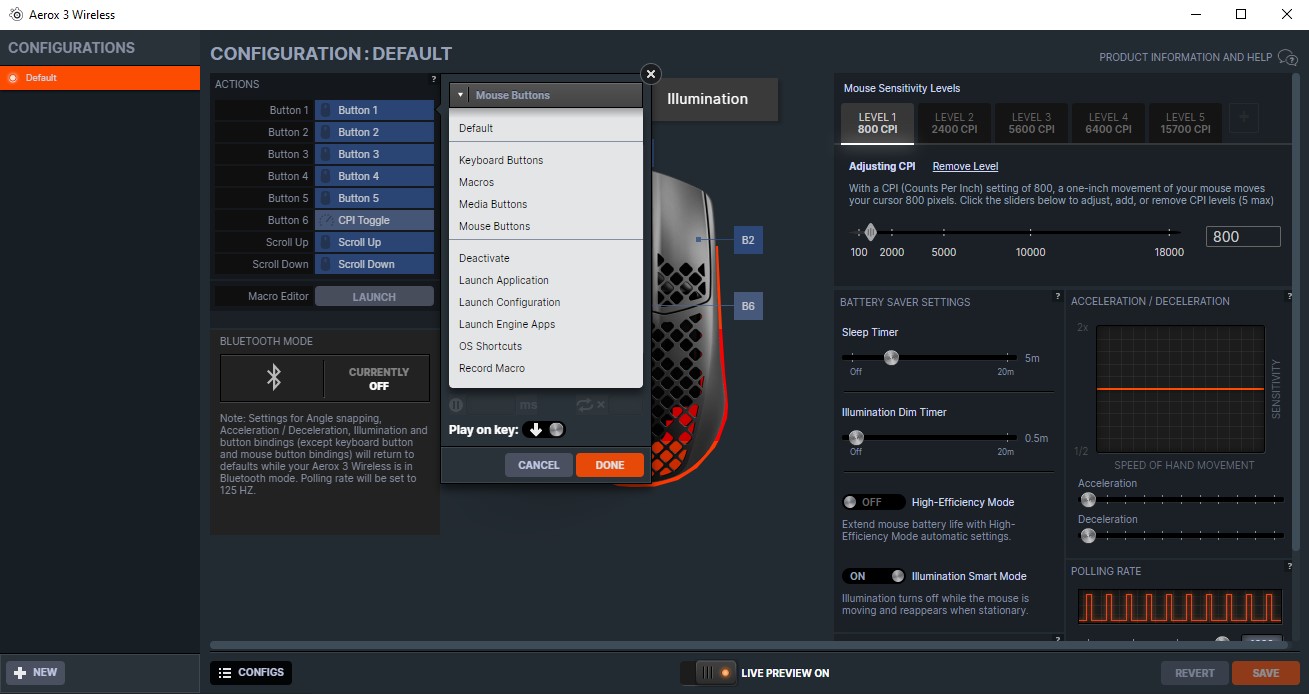Open Product Information and Help icon
1309x694 pixels.
[x=1287, y=58]
